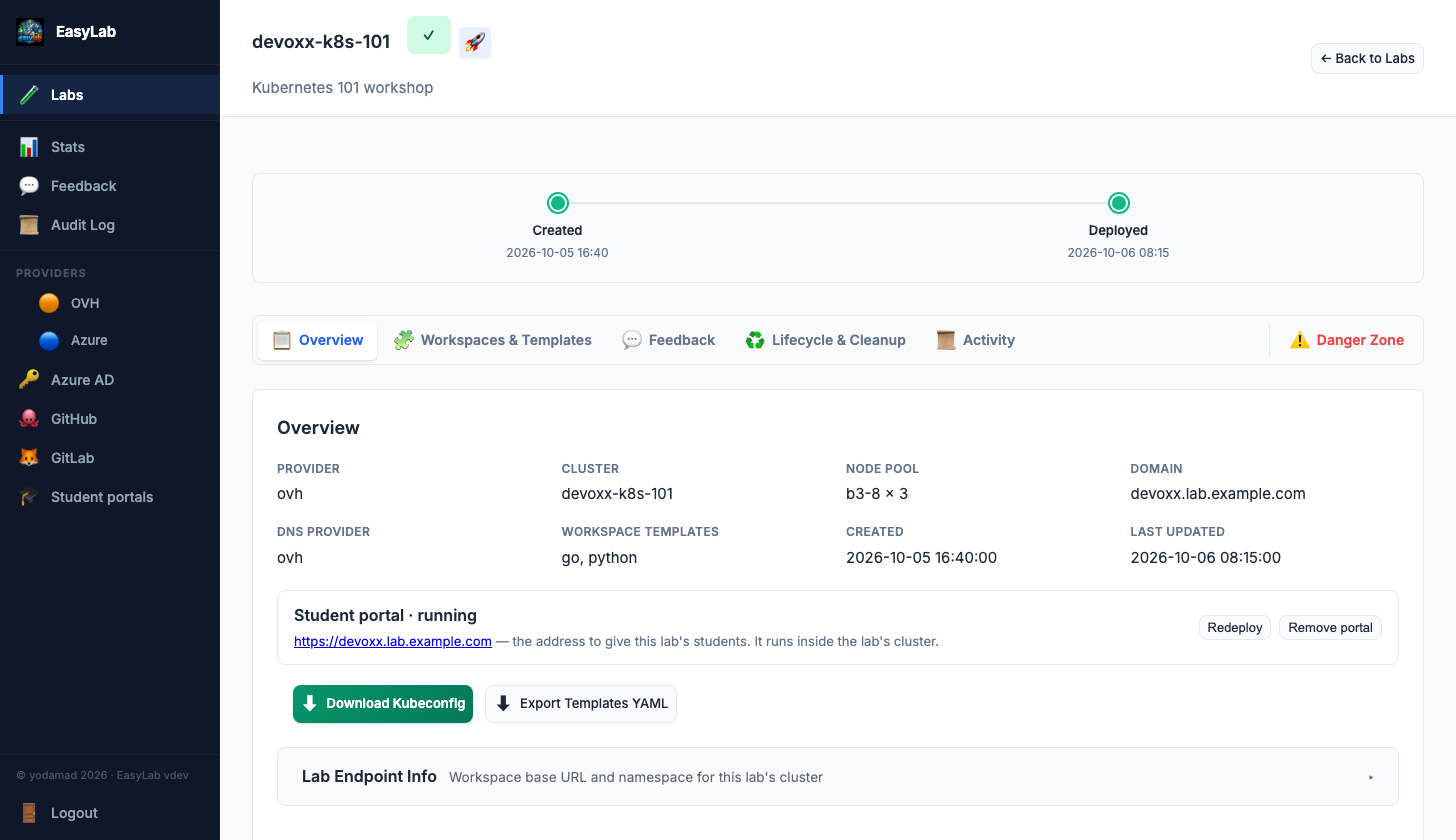Open the Lifecycle & Cleanup tab
This screenshot has height=840, width=1456.
pos(826,340)
